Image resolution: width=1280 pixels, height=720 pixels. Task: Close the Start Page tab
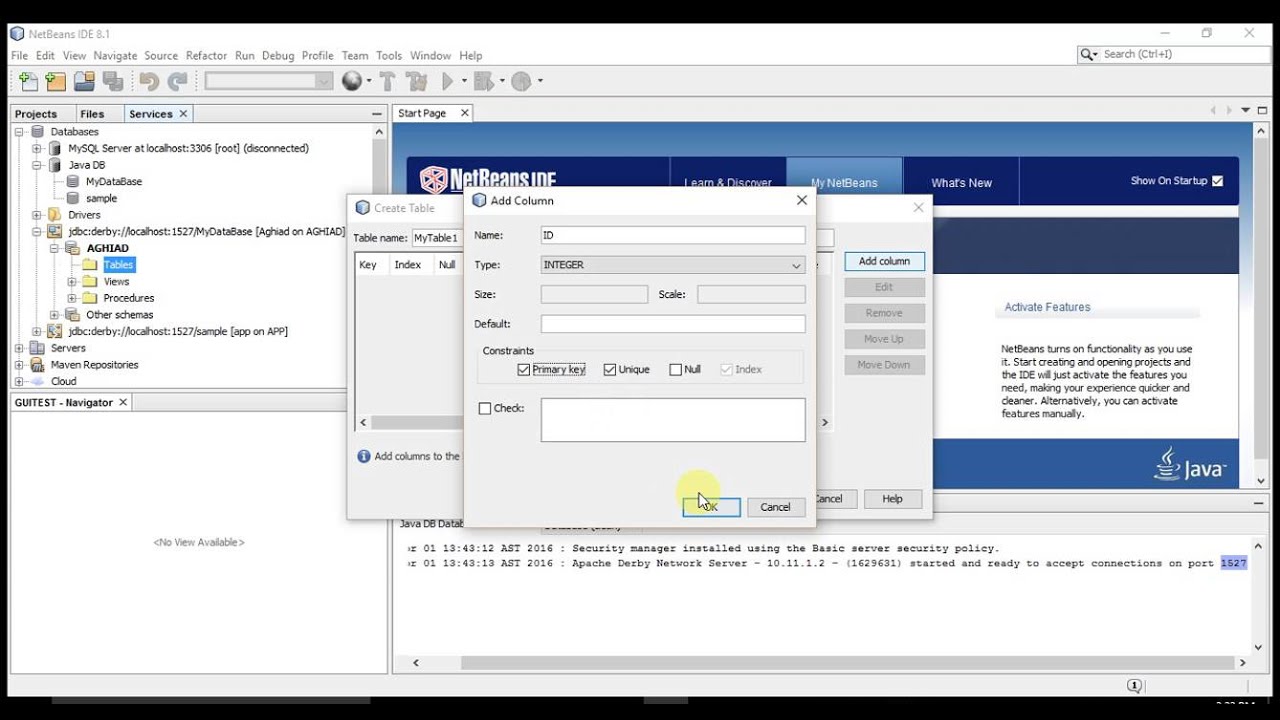(464, 113)
